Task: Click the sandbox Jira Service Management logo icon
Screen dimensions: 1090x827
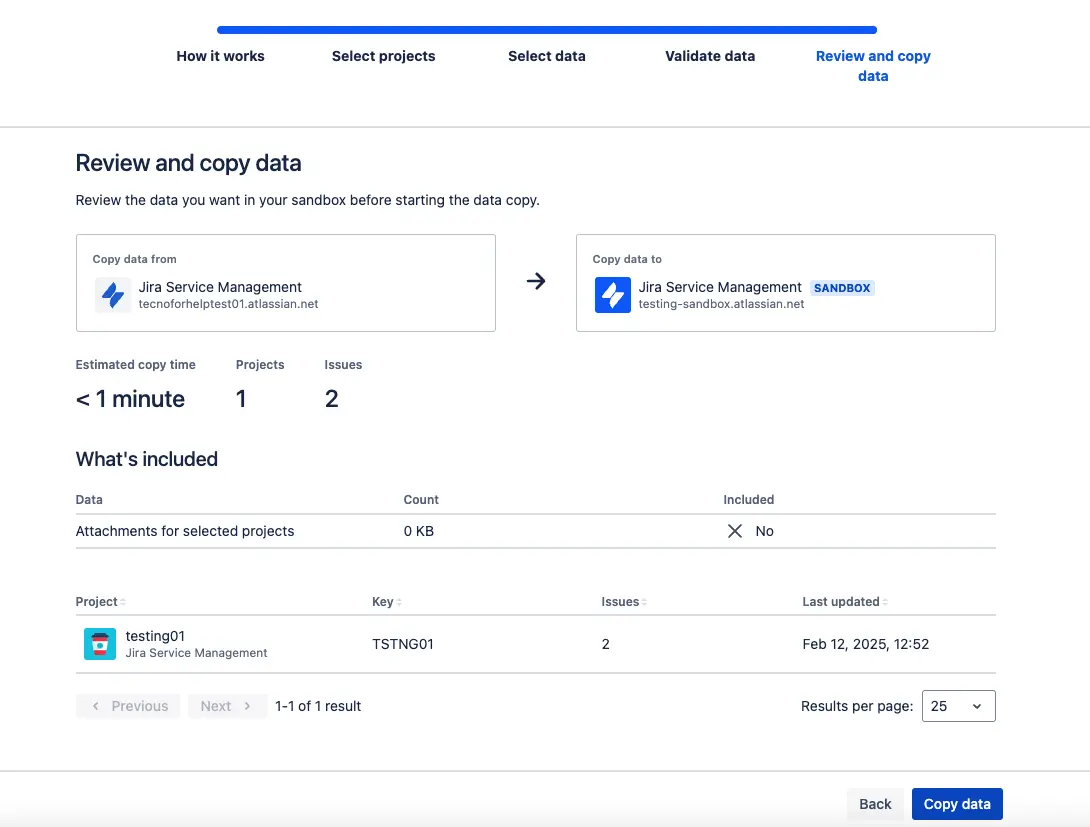Action: coord(612,295)
